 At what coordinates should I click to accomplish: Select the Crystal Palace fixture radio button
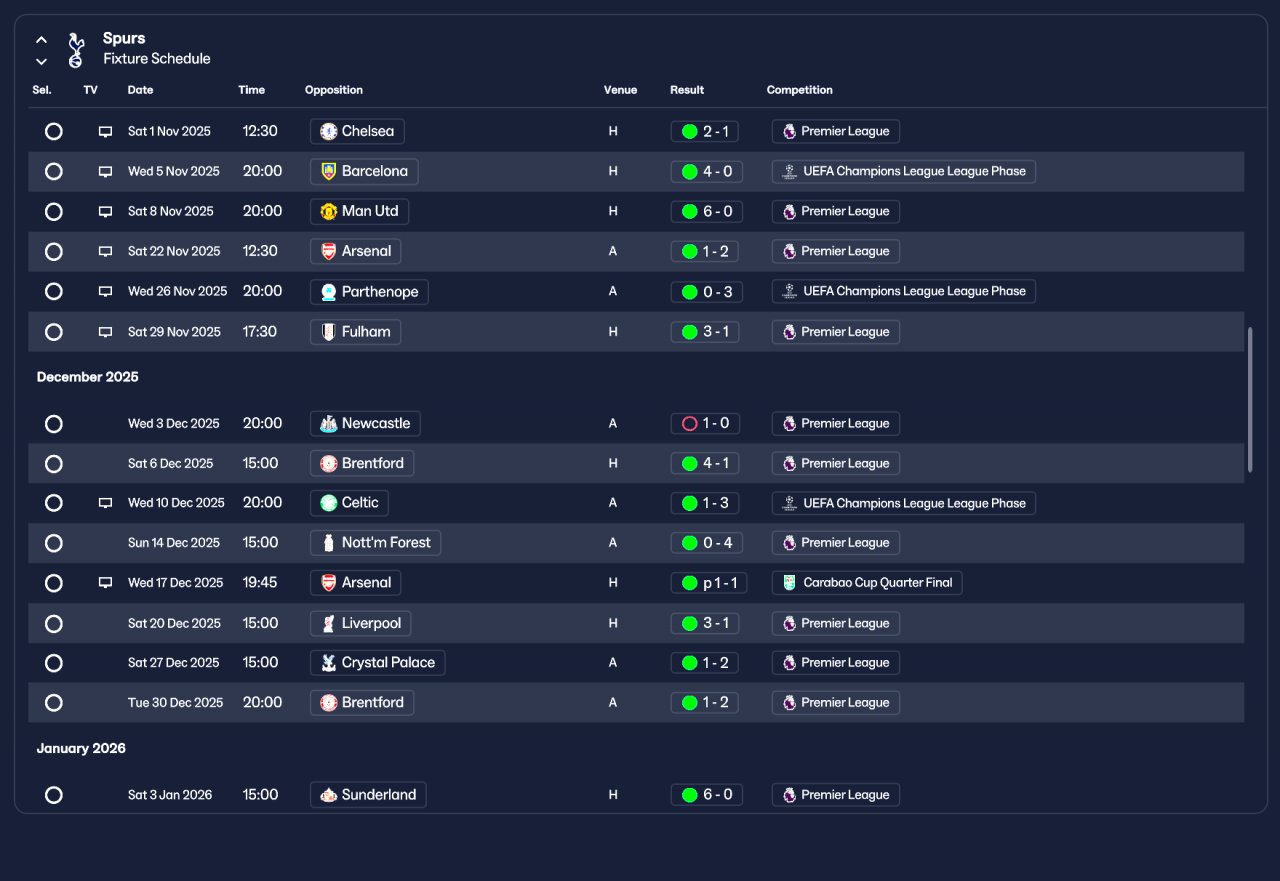pyautogui.click(x=54, y=663)
